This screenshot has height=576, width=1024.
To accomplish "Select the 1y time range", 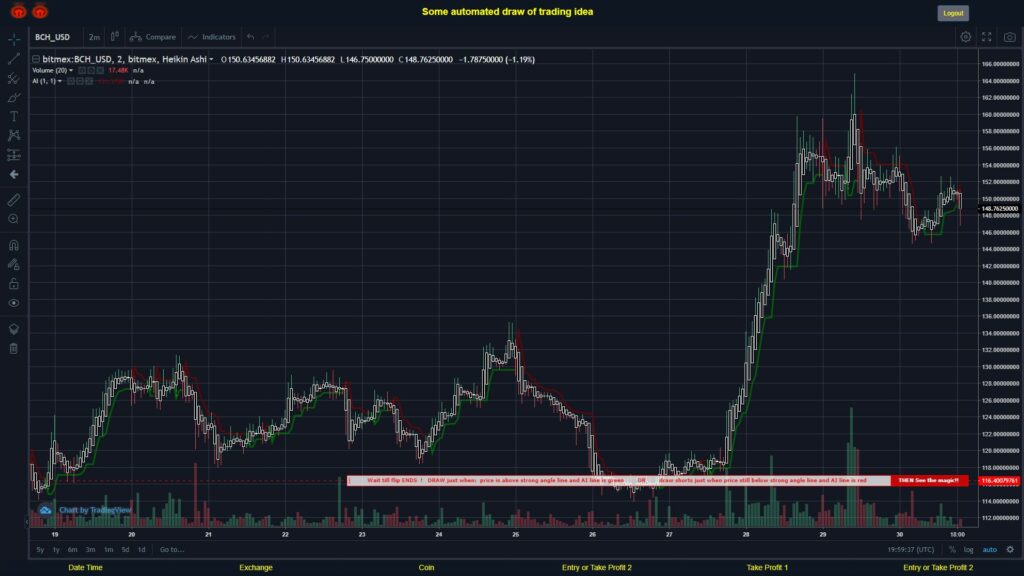I will (x=56, y=550).
